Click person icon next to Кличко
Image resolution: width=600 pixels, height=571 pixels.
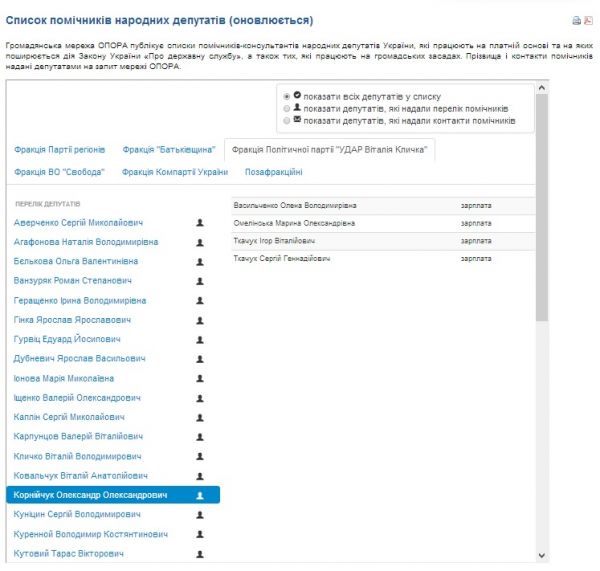tap(200, 457)
